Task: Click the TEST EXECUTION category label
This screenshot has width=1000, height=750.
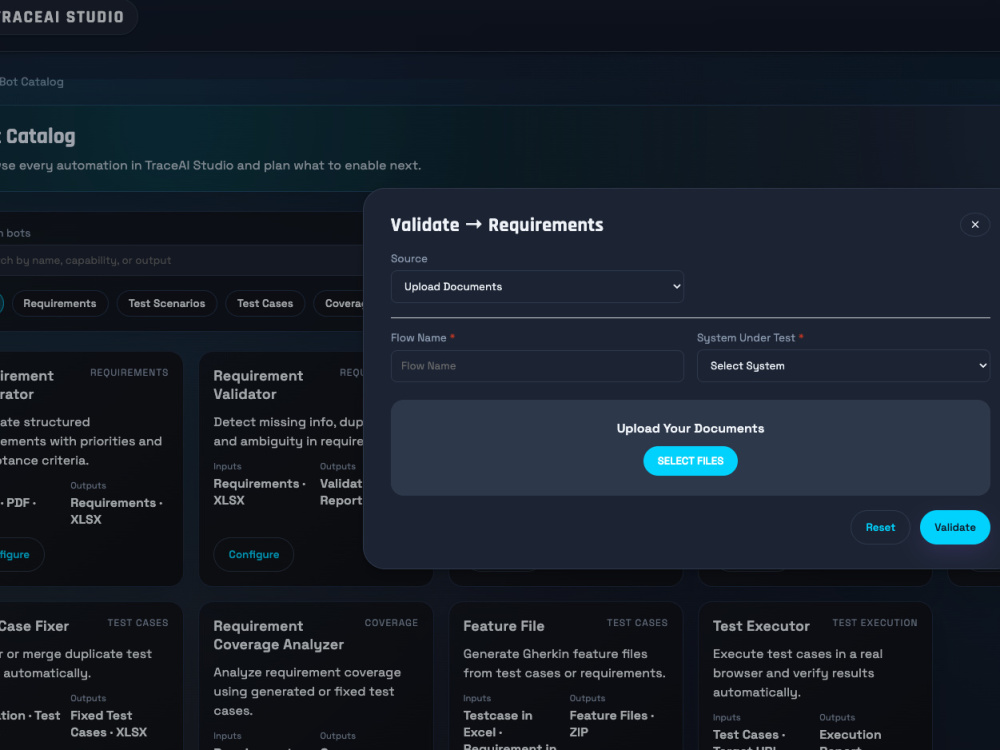Action: click(875, 622)
